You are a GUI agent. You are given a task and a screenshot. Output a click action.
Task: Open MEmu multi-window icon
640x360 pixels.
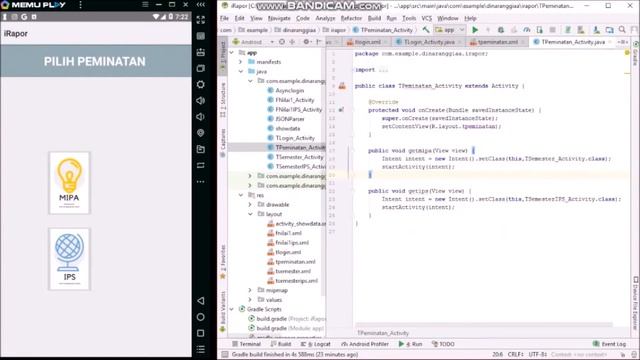tap(200, 68)
